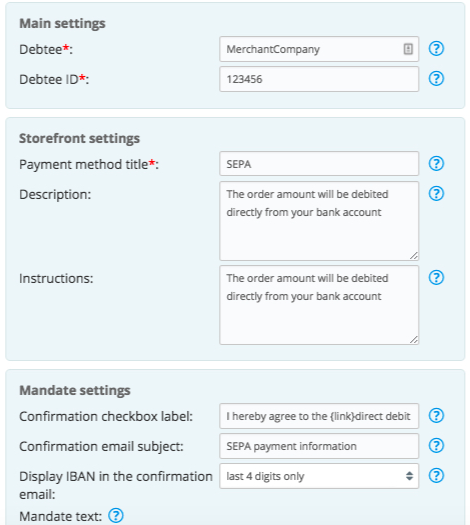Click Display IBAN in the confirmation email label
The image size is (470, 525).
(x=116, y=485)
